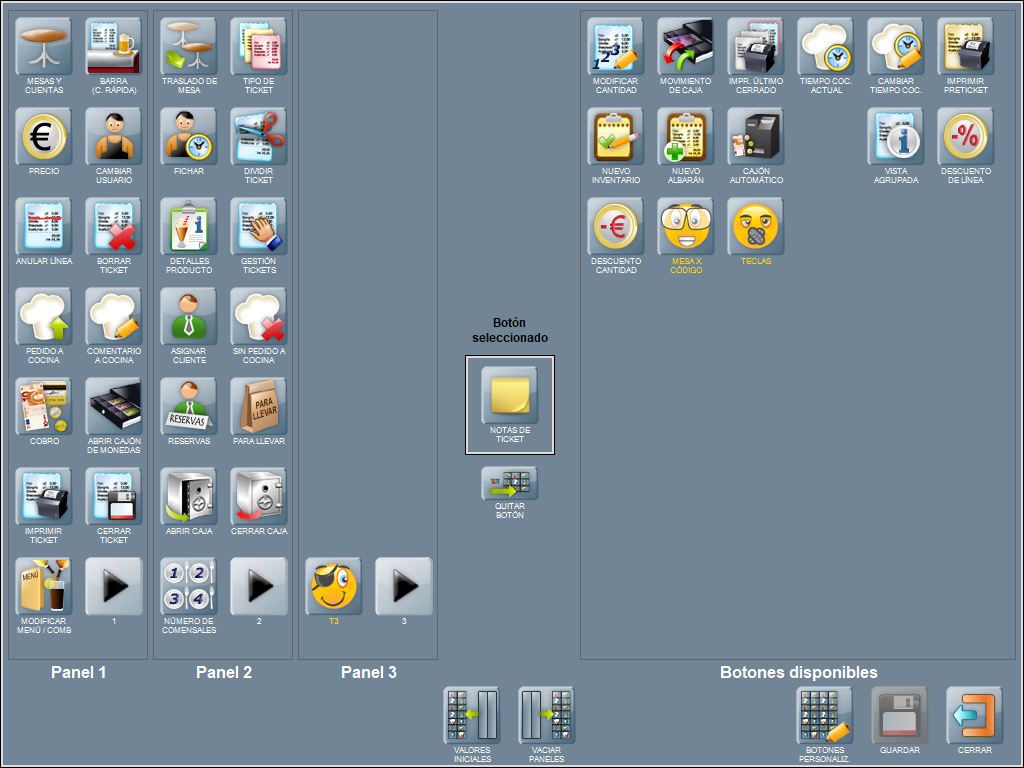Click the Pedido a Cocina icon
The image size is (1024, 768).
(43, 316)
